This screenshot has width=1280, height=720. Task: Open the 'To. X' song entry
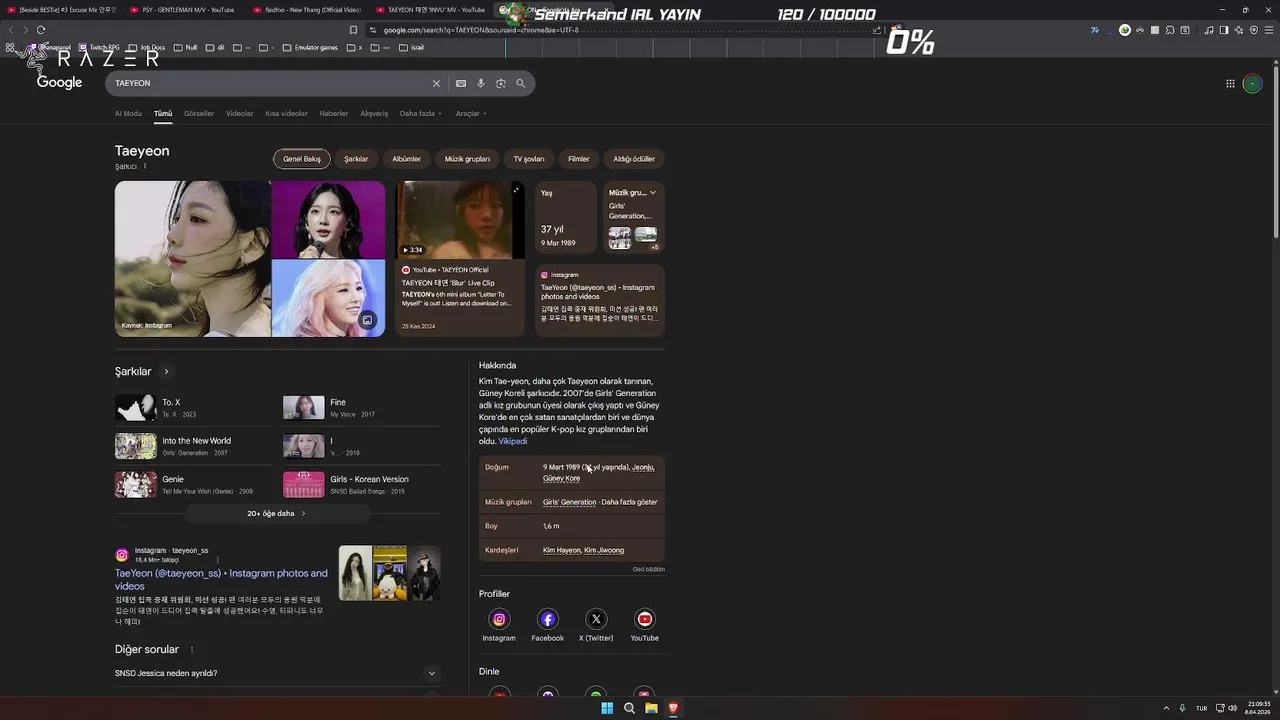[x=193, y=407]
